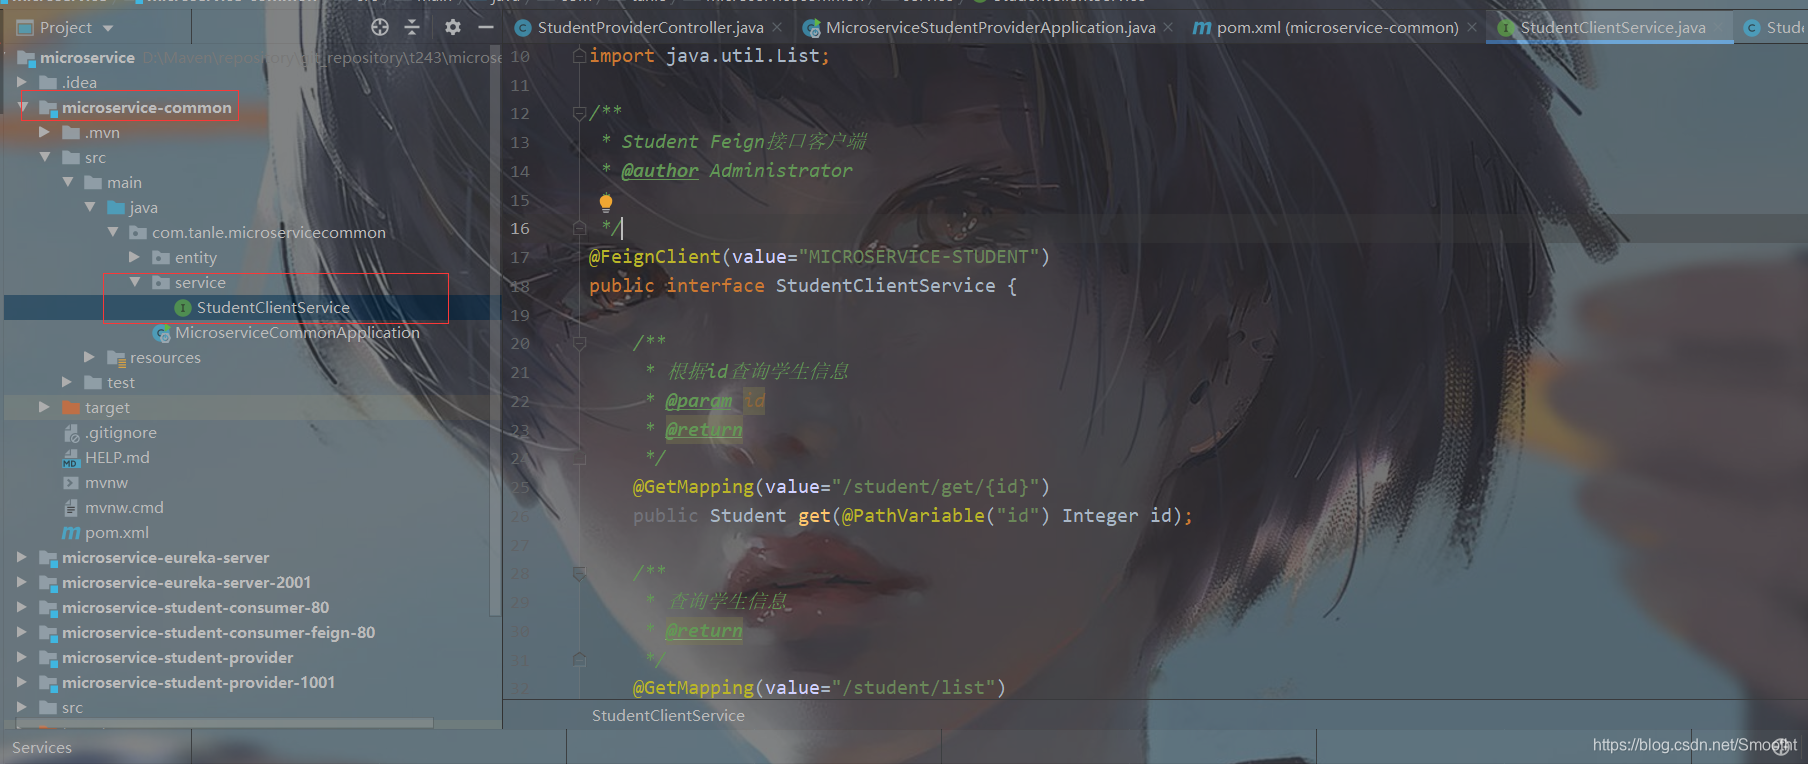
Task: Select StudentClientService in project tree
Action: tap(273, 308)
